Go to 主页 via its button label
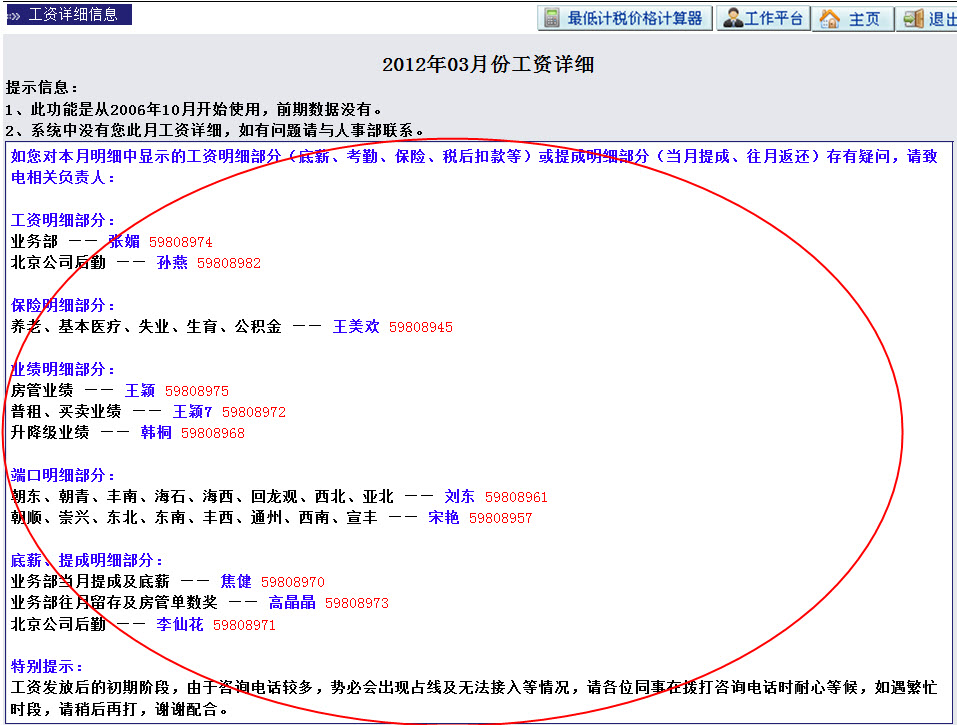This screenshot has width=957, height=725. pos(864,20)
